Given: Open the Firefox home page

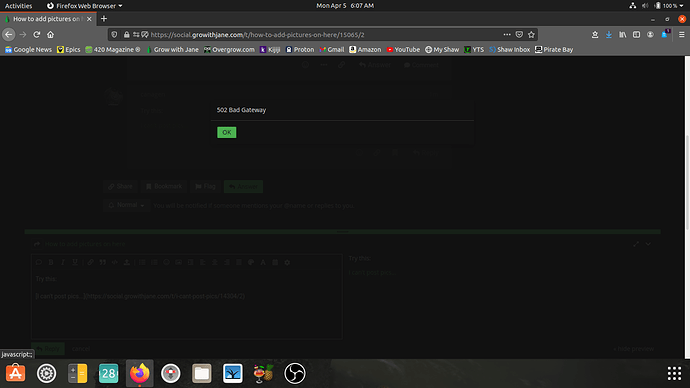Looking at the screenshot, I should point(51,34).
